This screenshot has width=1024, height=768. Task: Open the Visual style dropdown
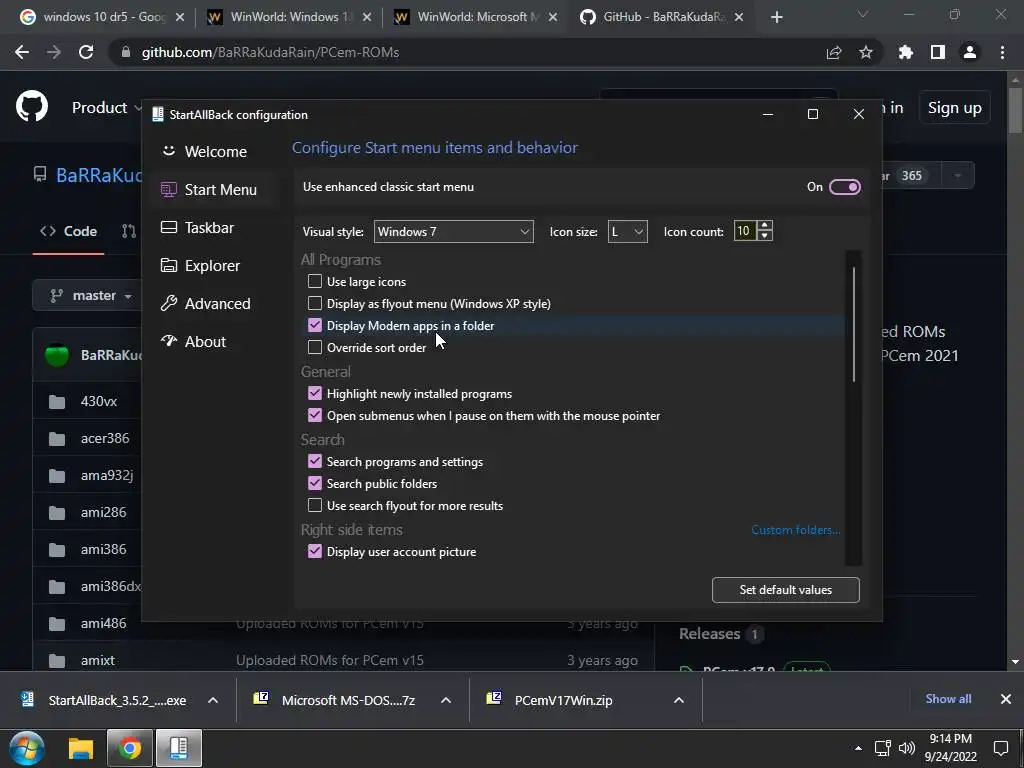453,232
